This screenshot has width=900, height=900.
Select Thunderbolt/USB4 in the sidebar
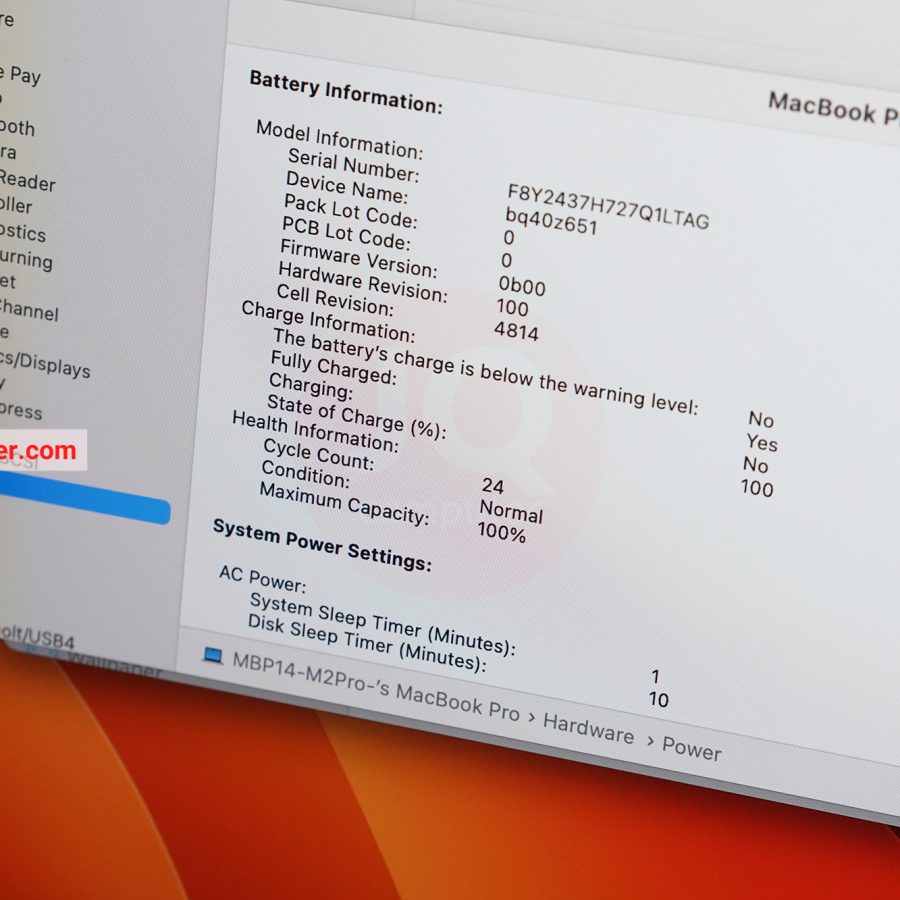37,638
